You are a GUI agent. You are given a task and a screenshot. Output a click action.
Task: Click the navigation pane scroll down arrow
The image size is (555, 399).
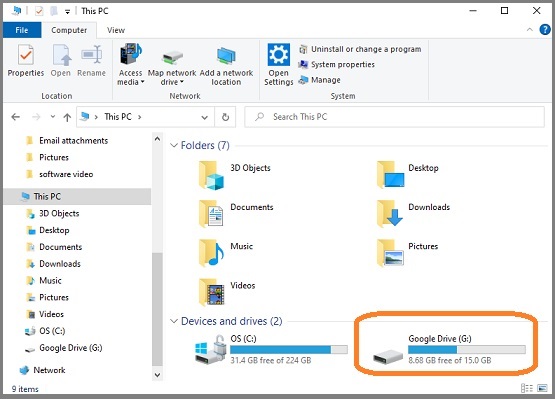158,375
